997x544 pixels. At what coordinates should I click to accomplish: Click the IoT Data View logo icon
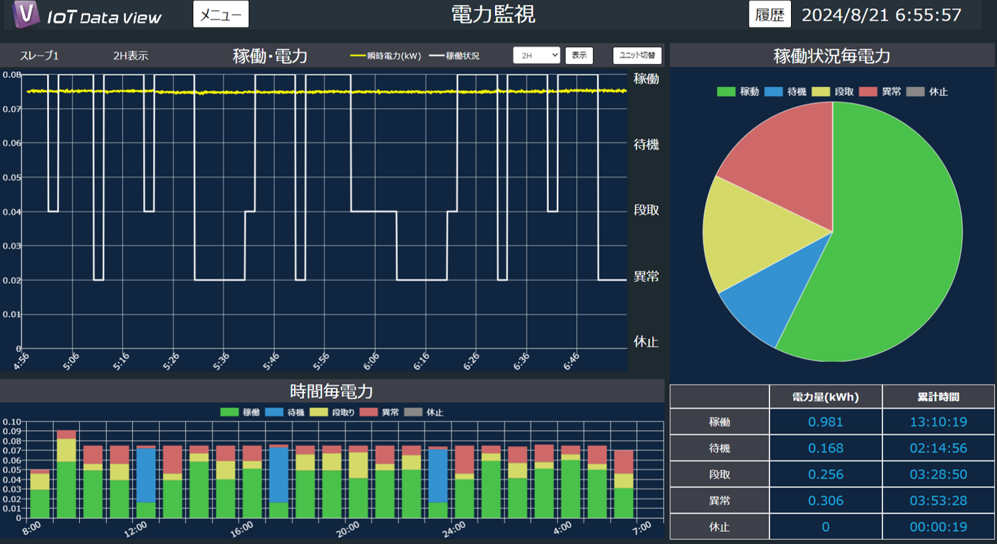(27, 15)
